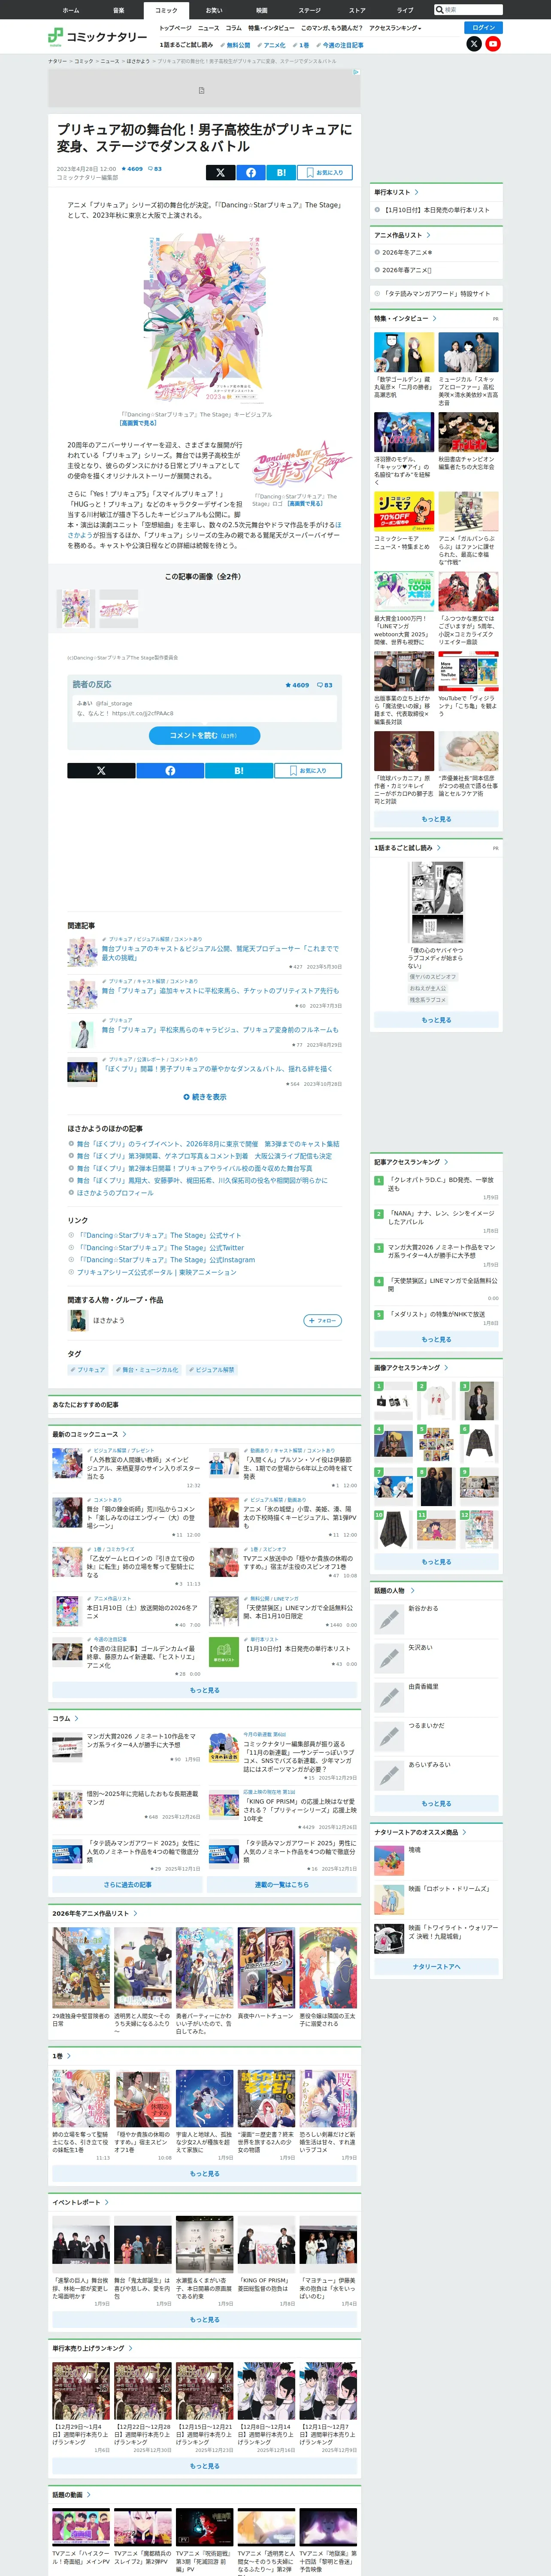
Task: Open the key visual thumbnail in この記事の画像
Action: [76, 608]
